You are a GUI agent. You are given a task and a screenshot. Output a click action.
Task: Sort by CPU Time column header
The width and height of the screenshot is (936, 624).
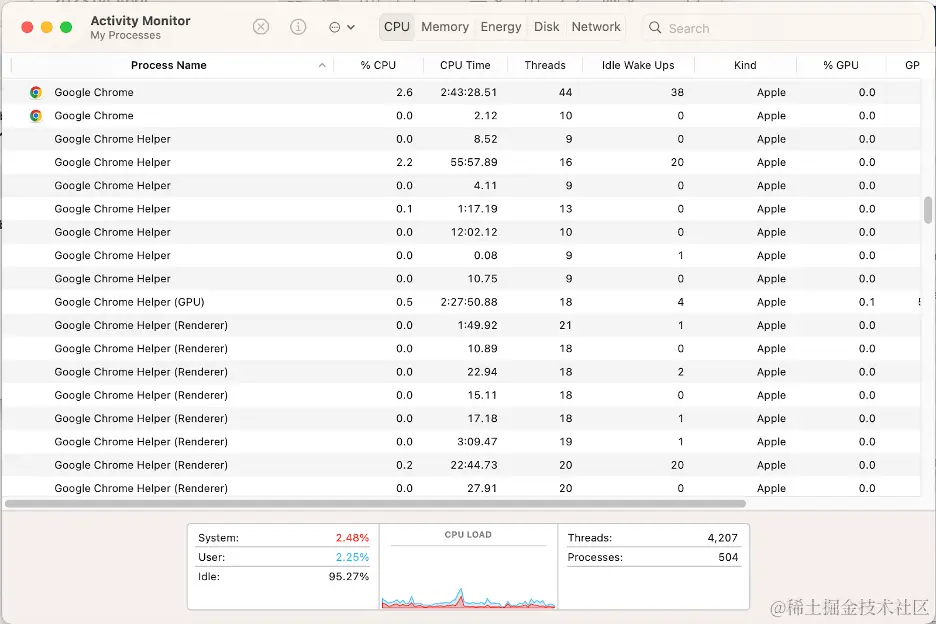click(465, 66)
